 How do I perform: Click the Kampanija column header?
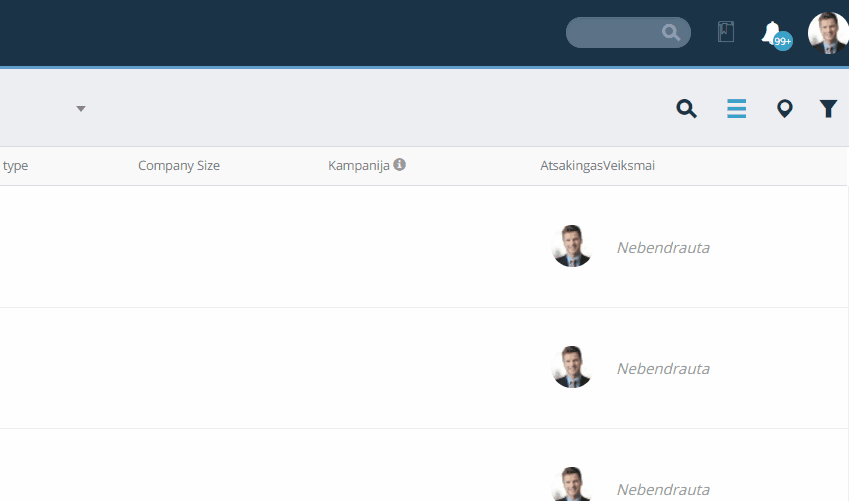[x=358, y=166]
